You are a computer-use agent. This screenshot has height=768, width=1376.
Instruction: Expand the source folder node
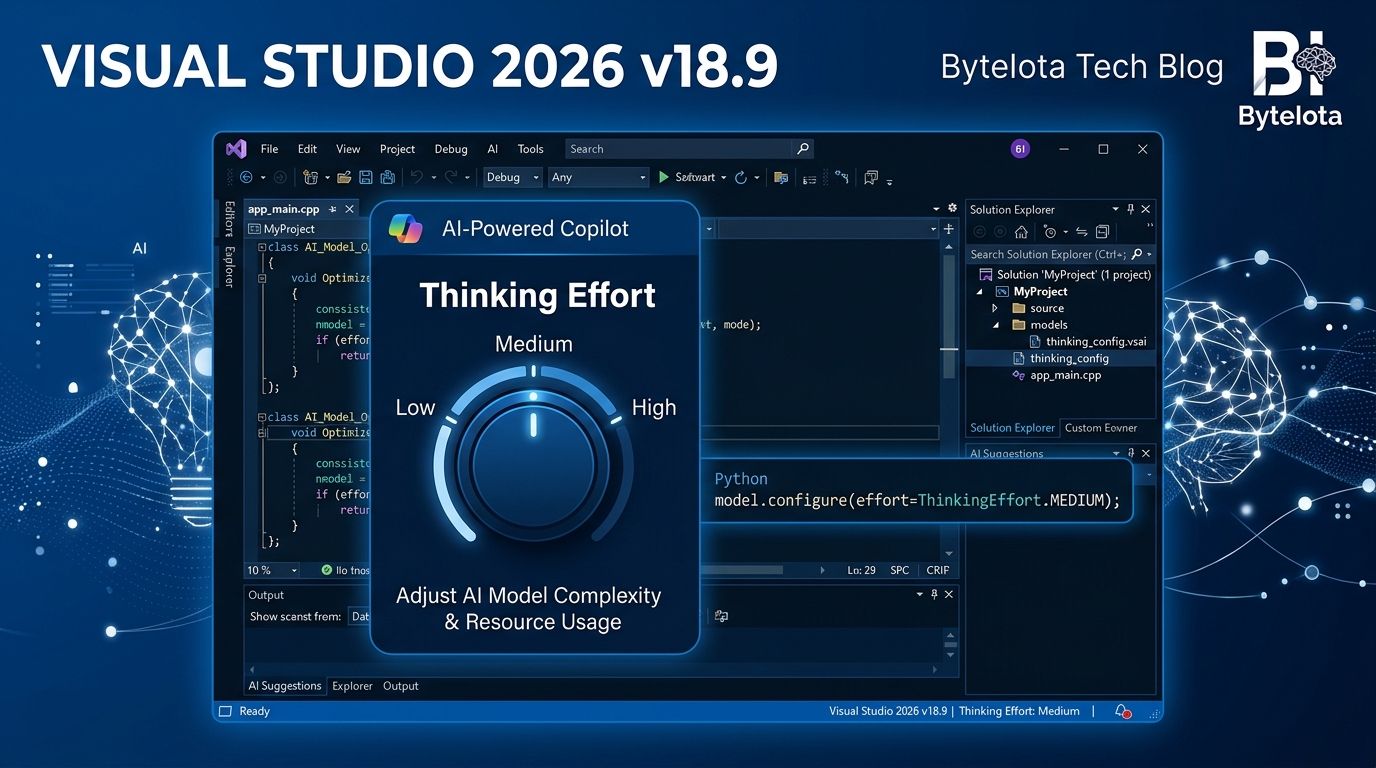click(x=995, y=308)
